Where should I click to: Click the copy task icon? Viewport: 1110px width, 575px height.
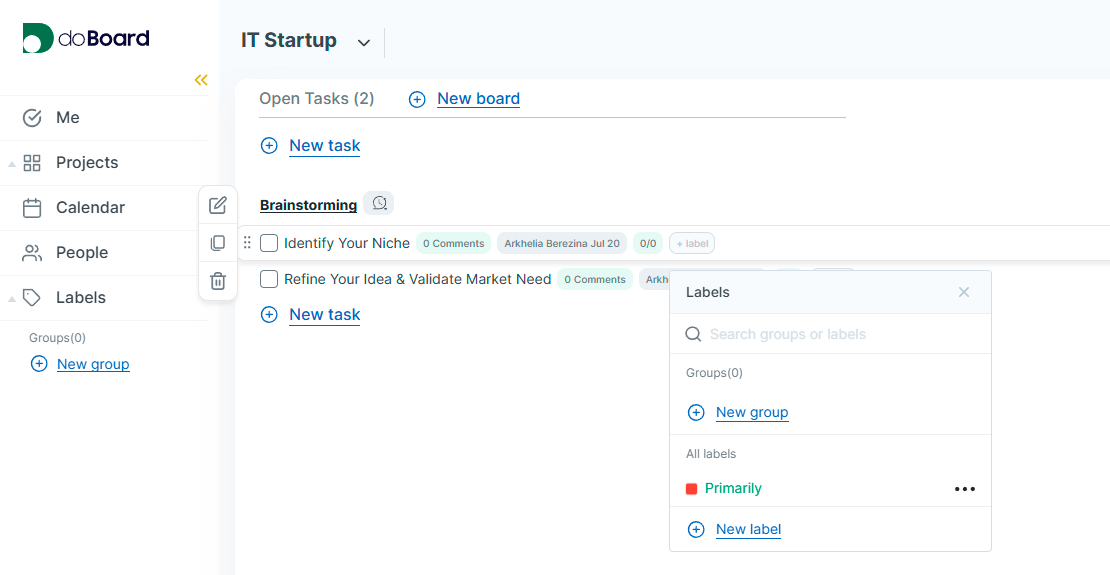[x=218, y=243]
